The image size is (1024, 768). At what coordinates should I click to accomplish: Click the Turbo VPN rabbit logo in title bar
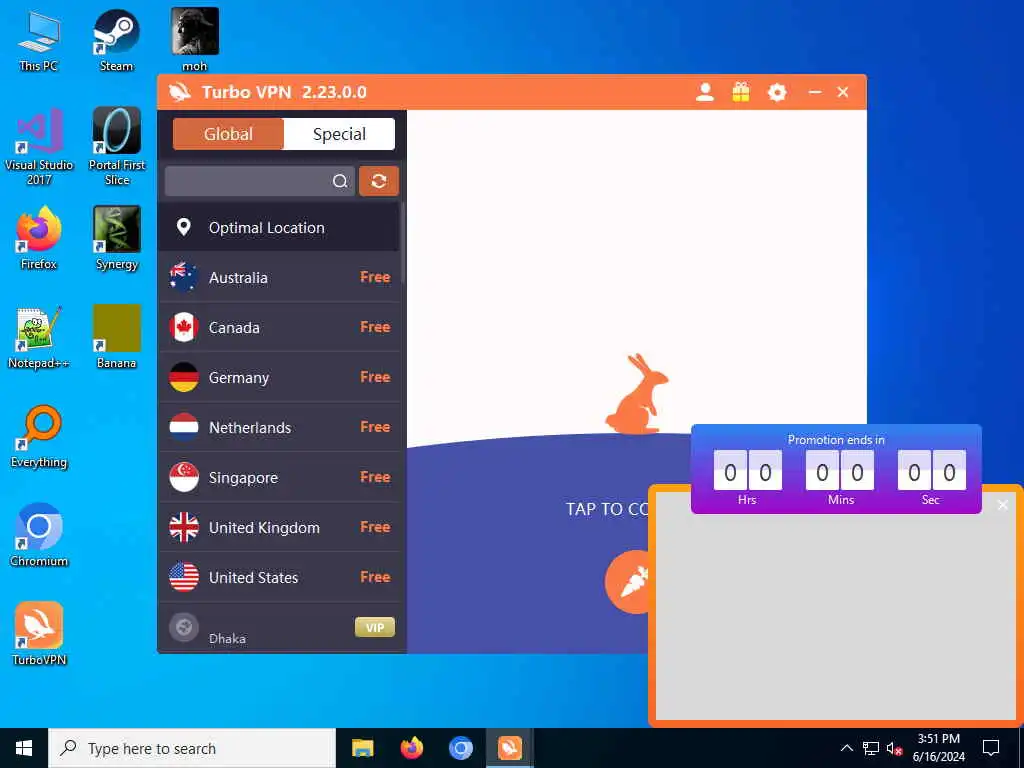pyautogui.click(x=180, y=92)
